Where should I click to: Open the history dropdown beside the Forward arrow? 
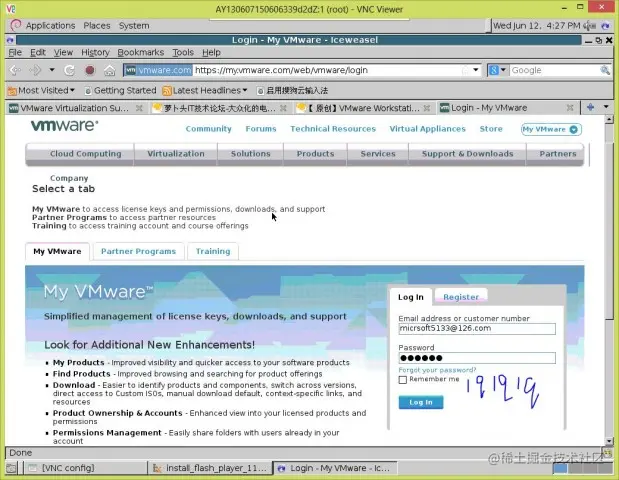(x=52, y=70)
